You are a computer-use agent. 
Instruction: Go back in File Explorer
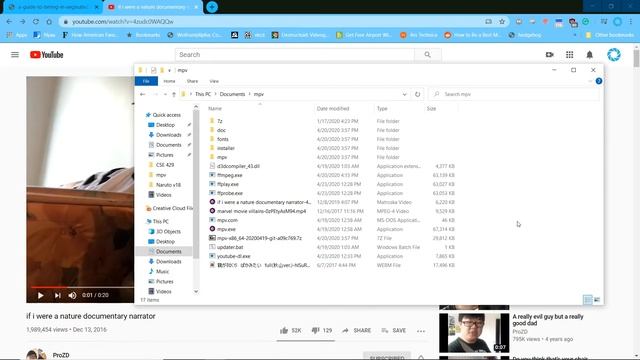click(142, 94)
